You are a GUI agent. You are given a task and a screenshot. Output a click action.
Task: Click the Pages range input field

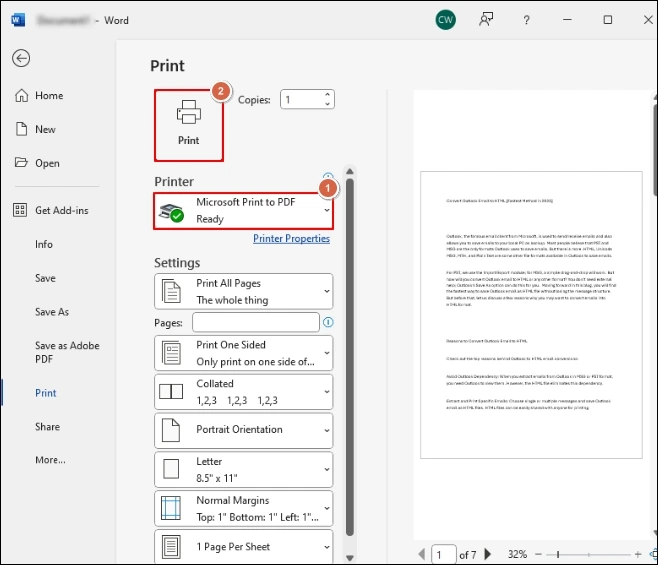pos(256,322)
